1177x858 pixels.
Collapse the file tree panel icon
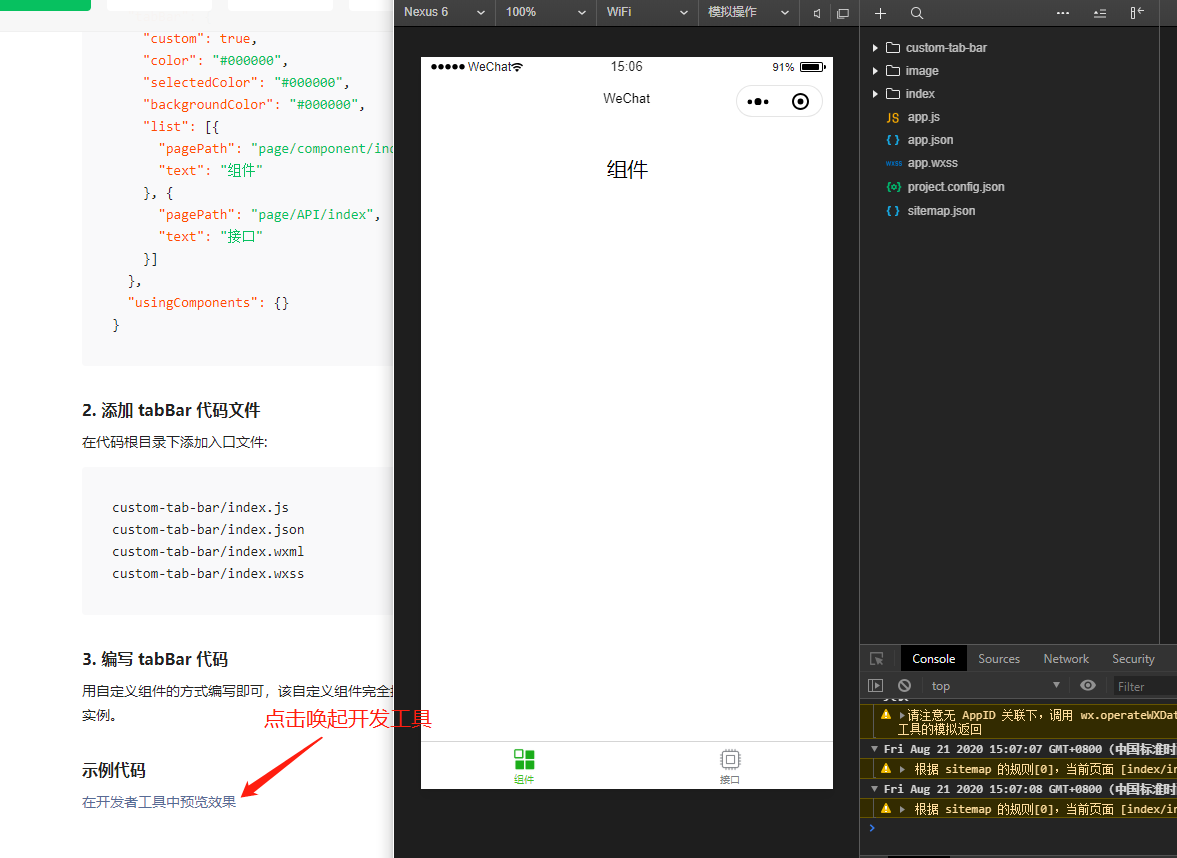click(x=1137, y=13)
